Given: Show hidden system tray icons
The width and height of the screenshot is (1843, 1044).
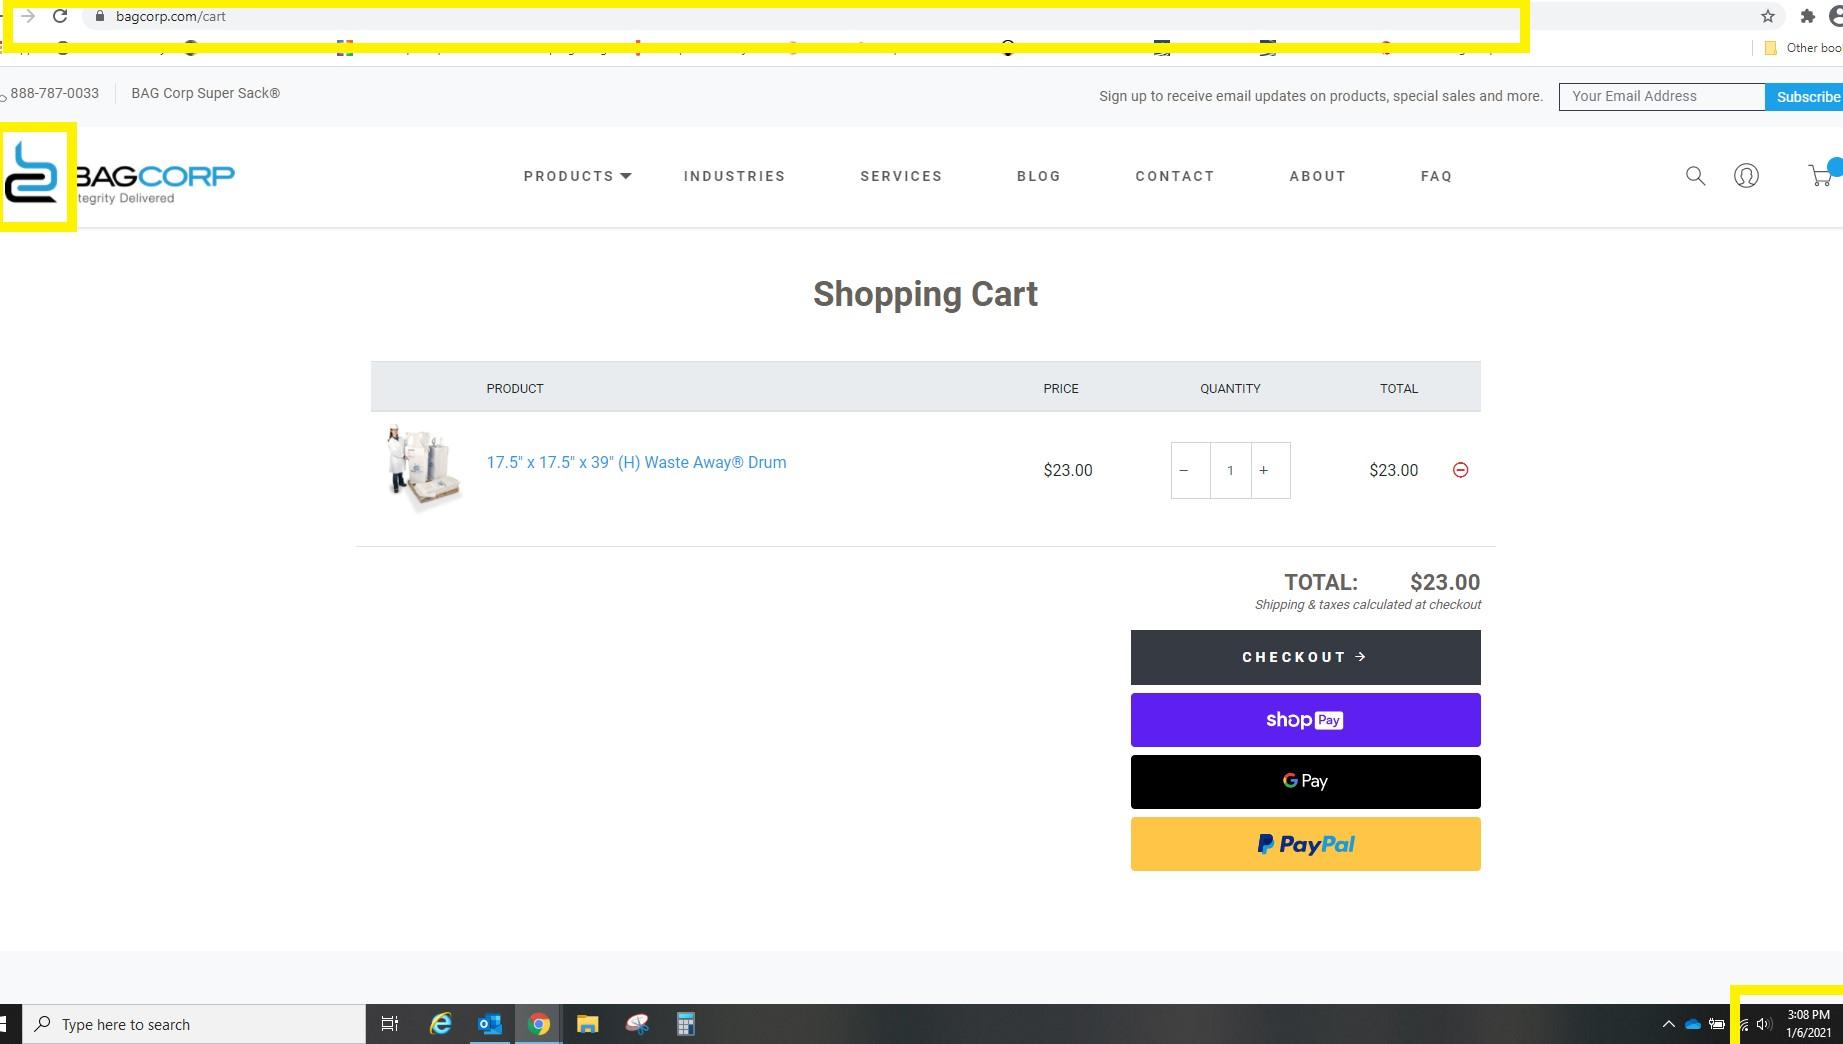Looking at the screenshot, I should click(x=1667, y=1024).
